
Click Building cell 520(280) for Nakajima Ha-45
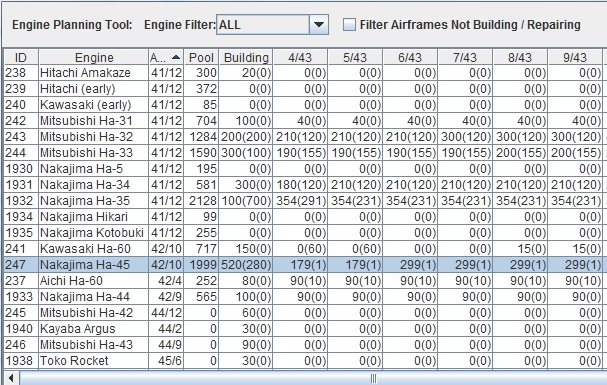[246, 265]
